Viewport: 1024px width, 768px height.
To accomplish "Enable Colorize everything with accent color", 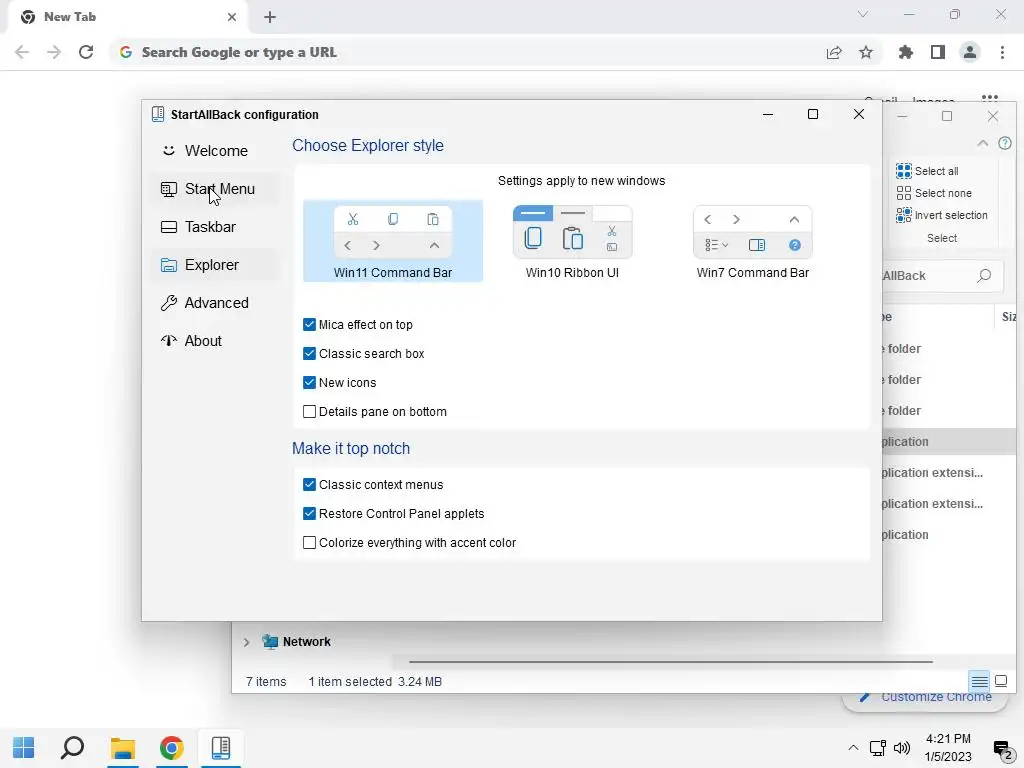I will (x=310, y=543).
